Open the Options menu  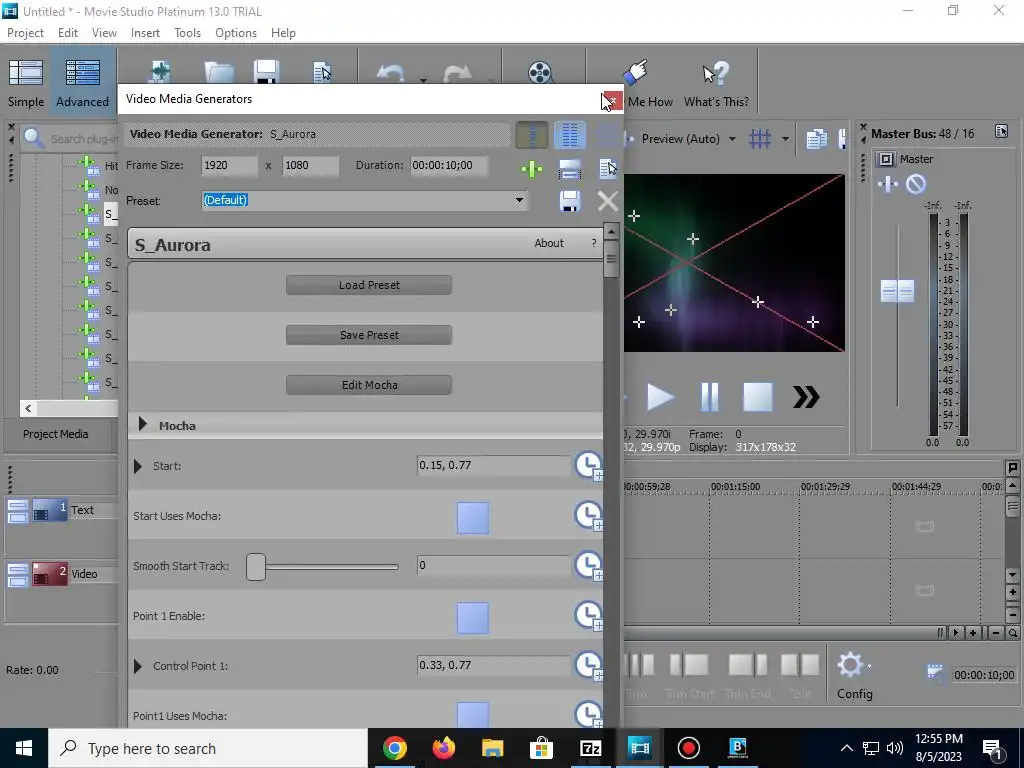tap(236, 33)
